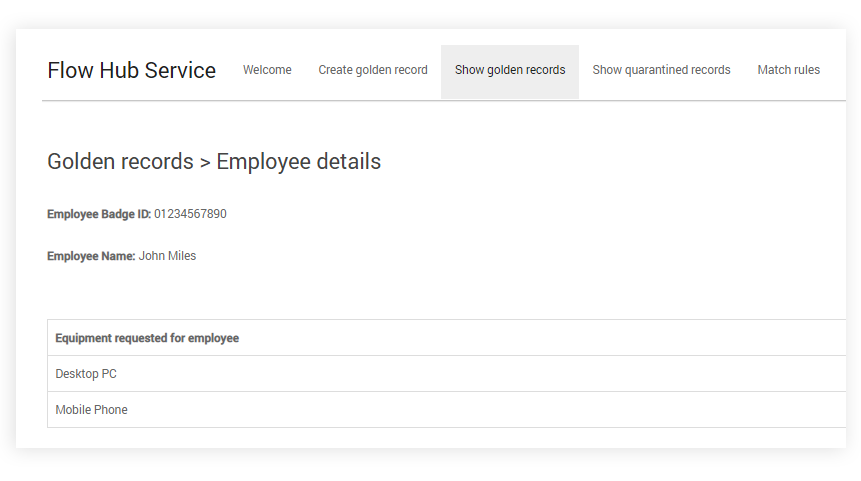Image resolution: width=861 pixels, height=481 pixels.
Task: Select the employee name John Miles
Action: coord(167,256)
